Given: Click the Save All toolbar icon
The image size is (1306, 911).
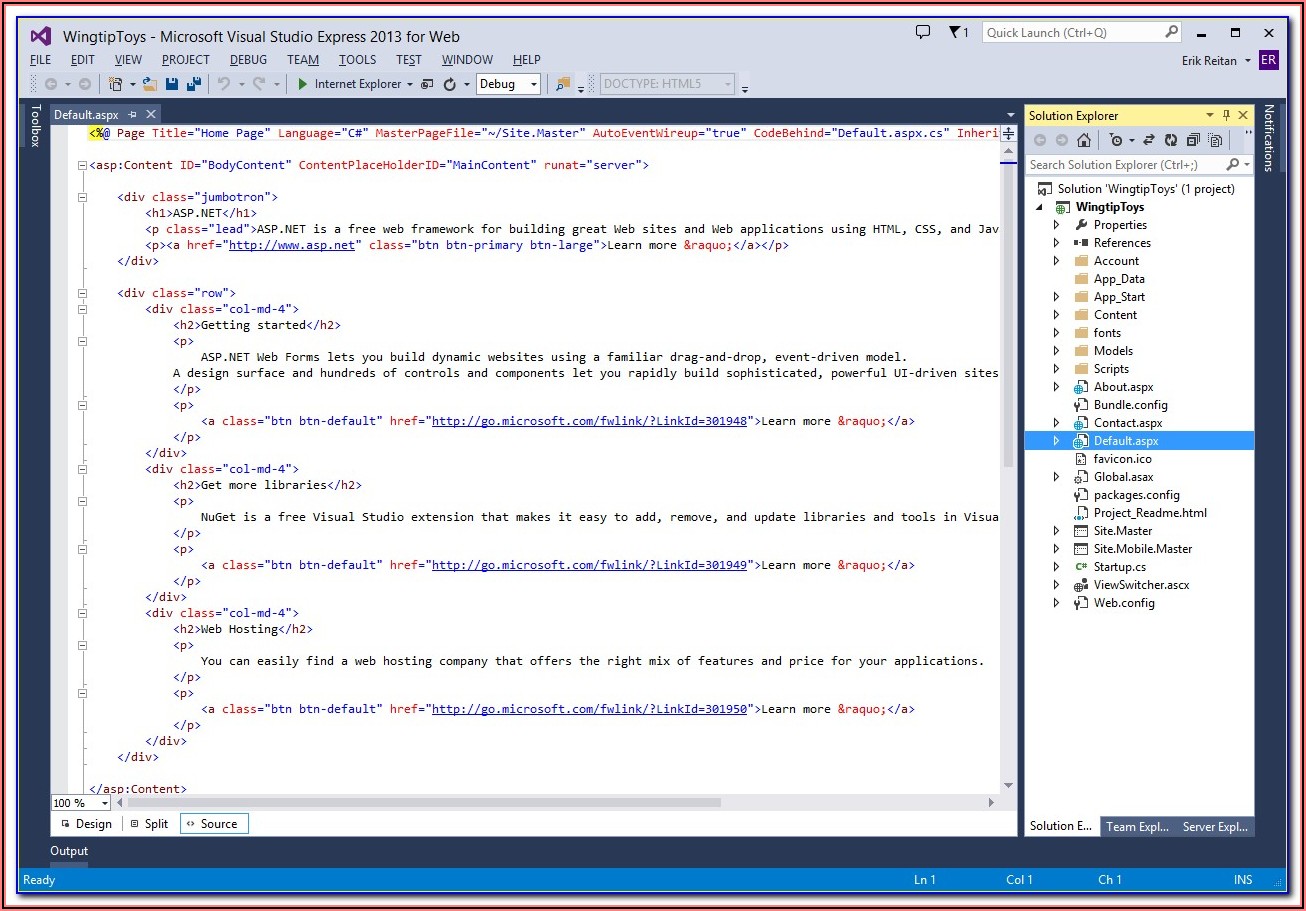Looking at the screenshot, I should (193, 85).
